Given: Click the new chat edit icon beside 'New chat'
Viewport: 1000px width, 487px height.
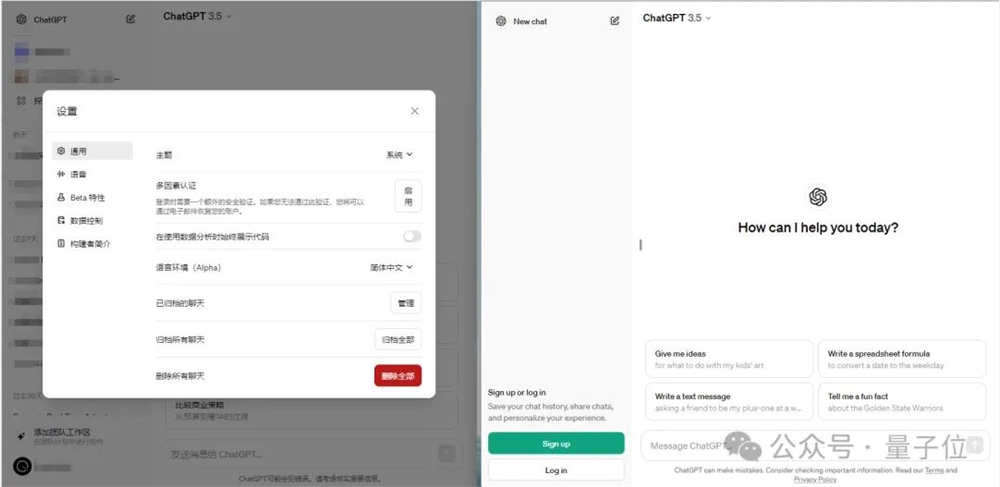Looking at the screenshot, I should pos(615,21).
